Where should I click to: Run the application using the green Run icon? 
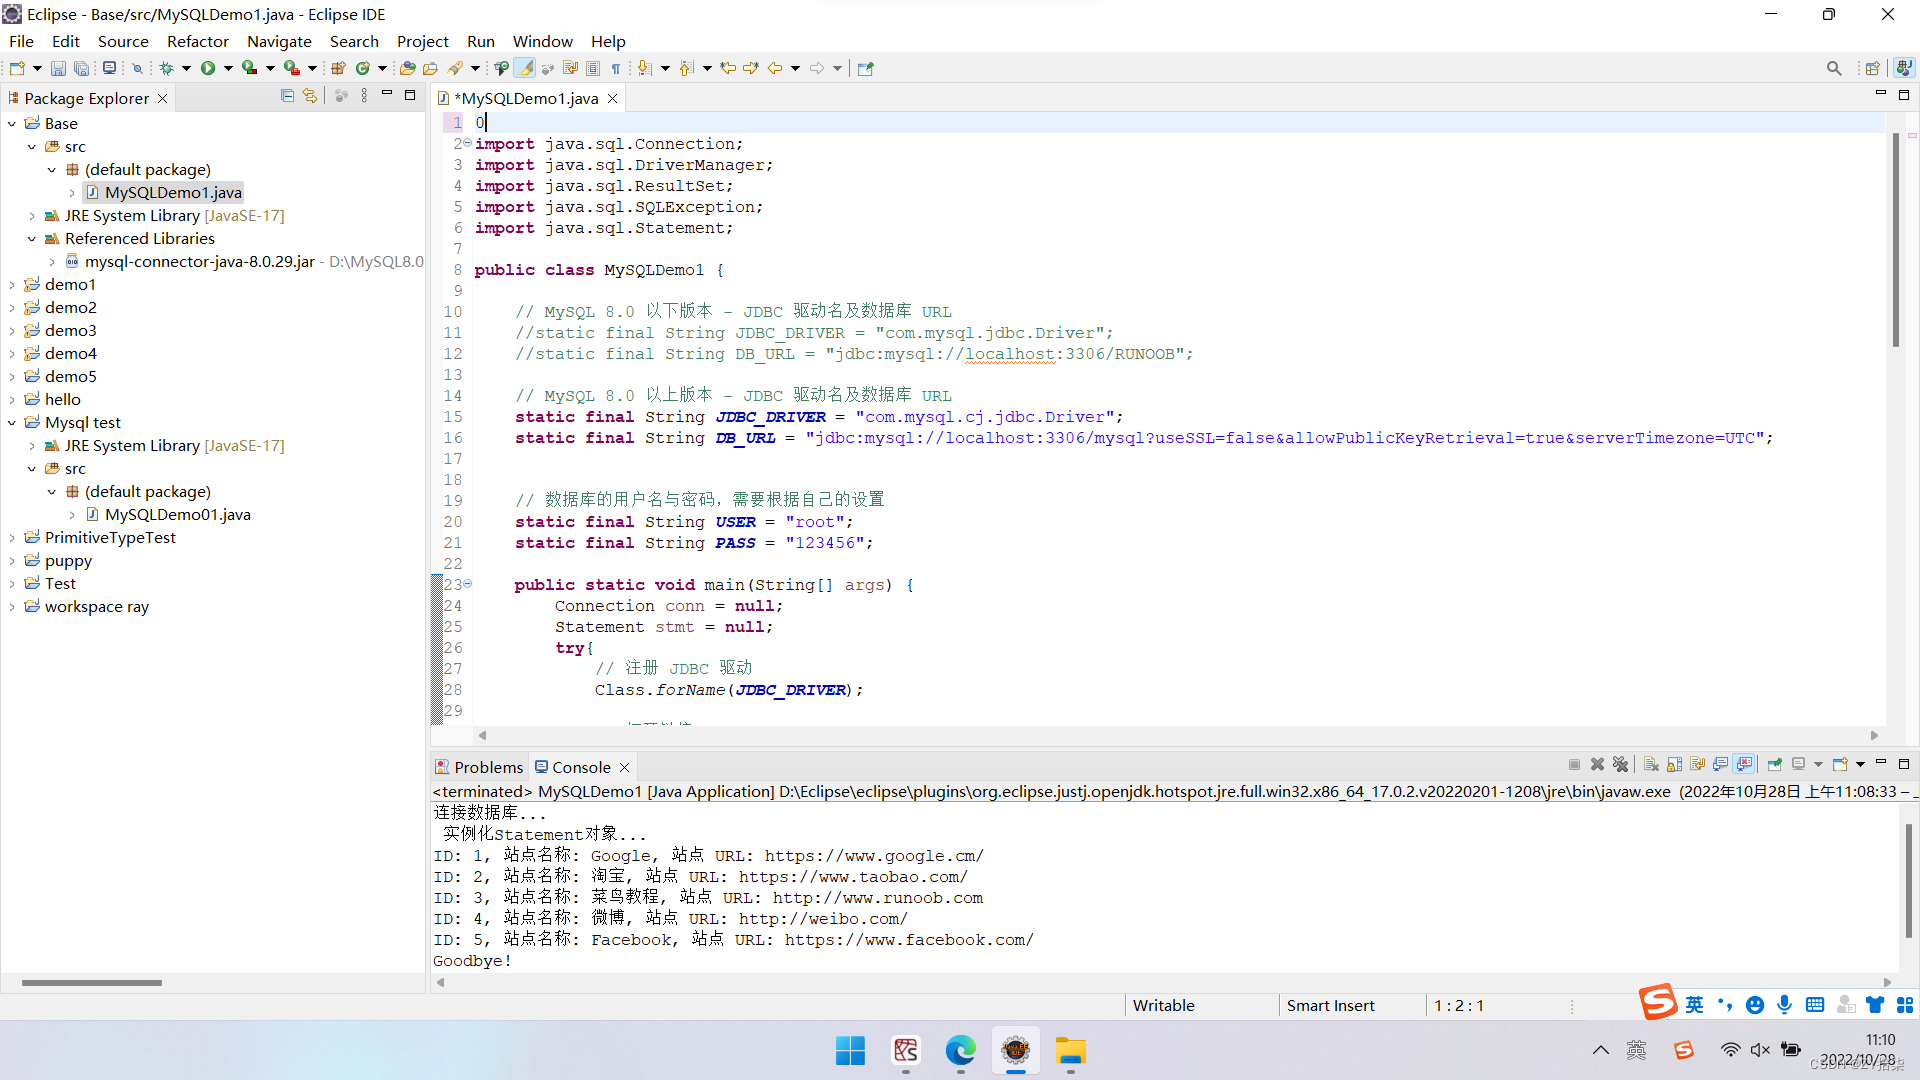[208, 68]
